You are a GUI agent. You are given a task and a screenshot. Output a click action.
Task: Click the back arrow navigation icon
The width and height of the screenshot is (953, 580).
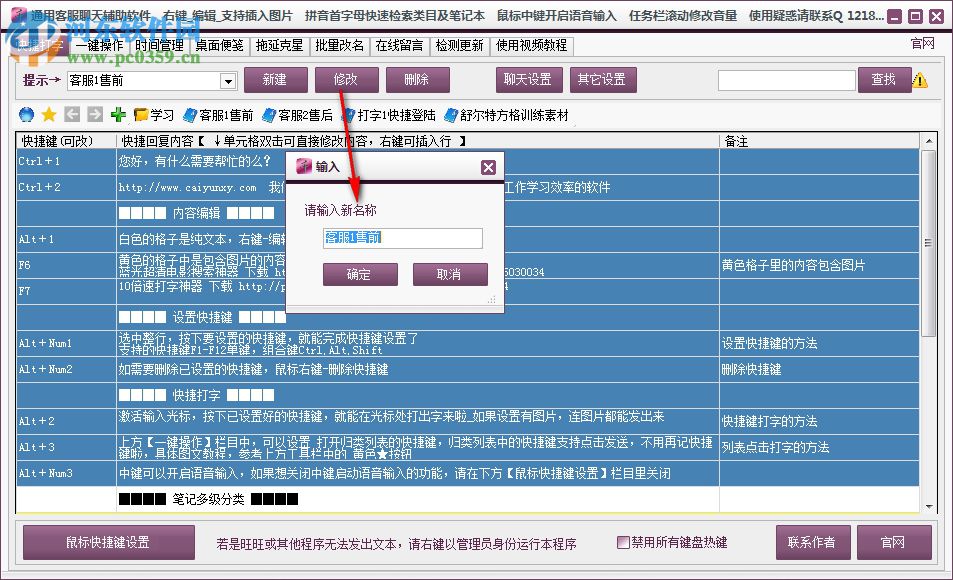71,114
